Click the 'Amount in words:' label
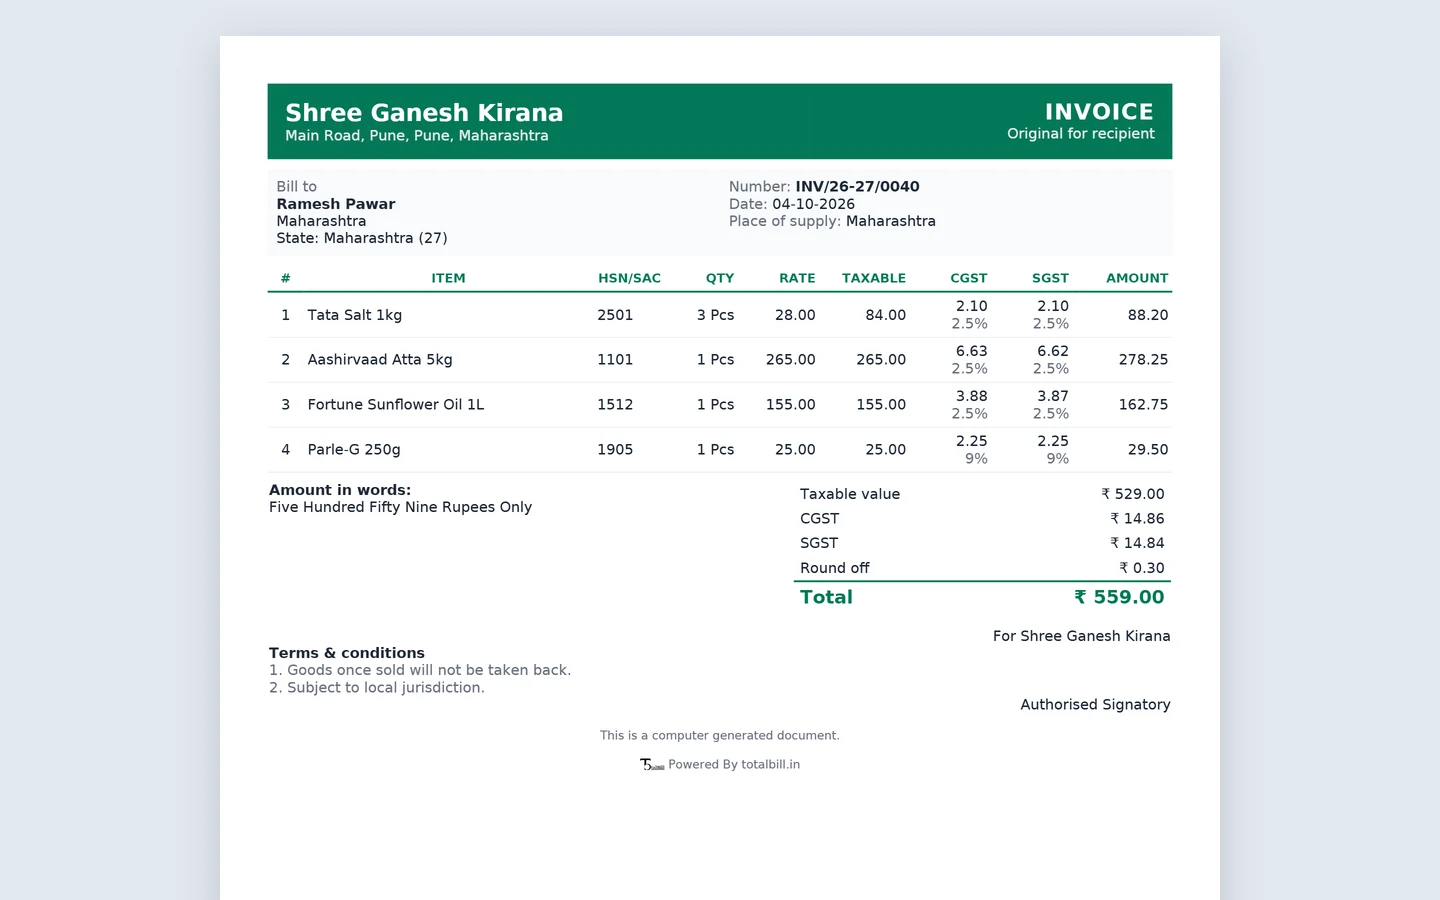Screen dimensions: 1440x900 340,490
